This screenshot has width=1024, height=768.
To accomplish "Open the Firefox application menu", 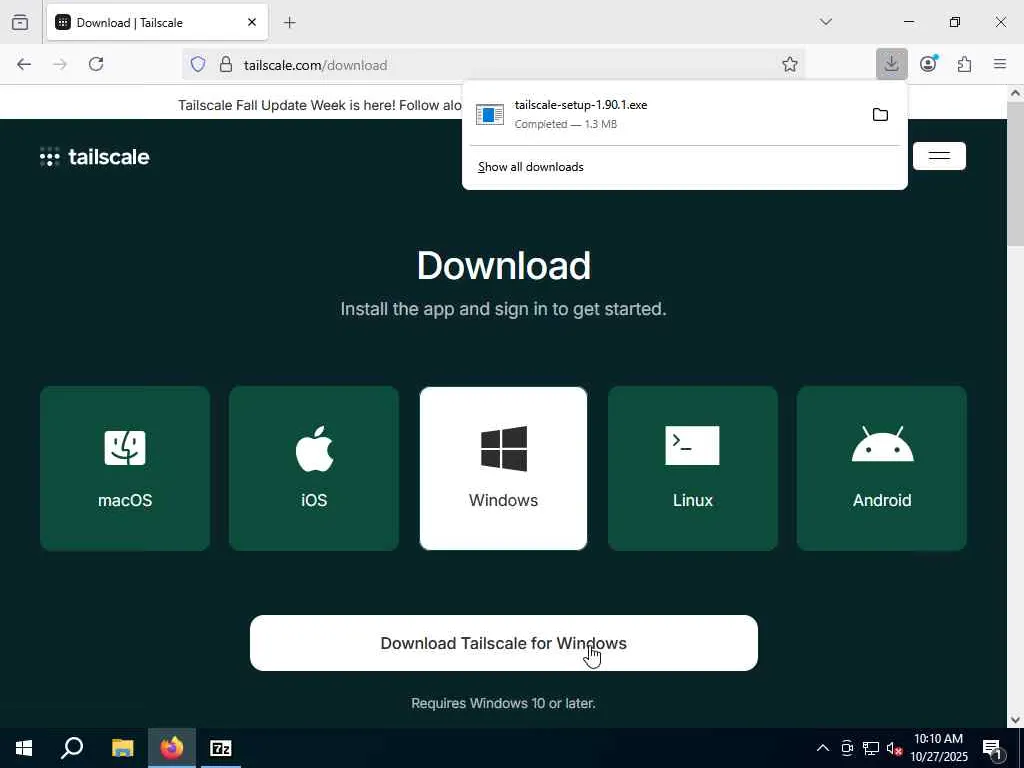I will tap(1000, 64).
